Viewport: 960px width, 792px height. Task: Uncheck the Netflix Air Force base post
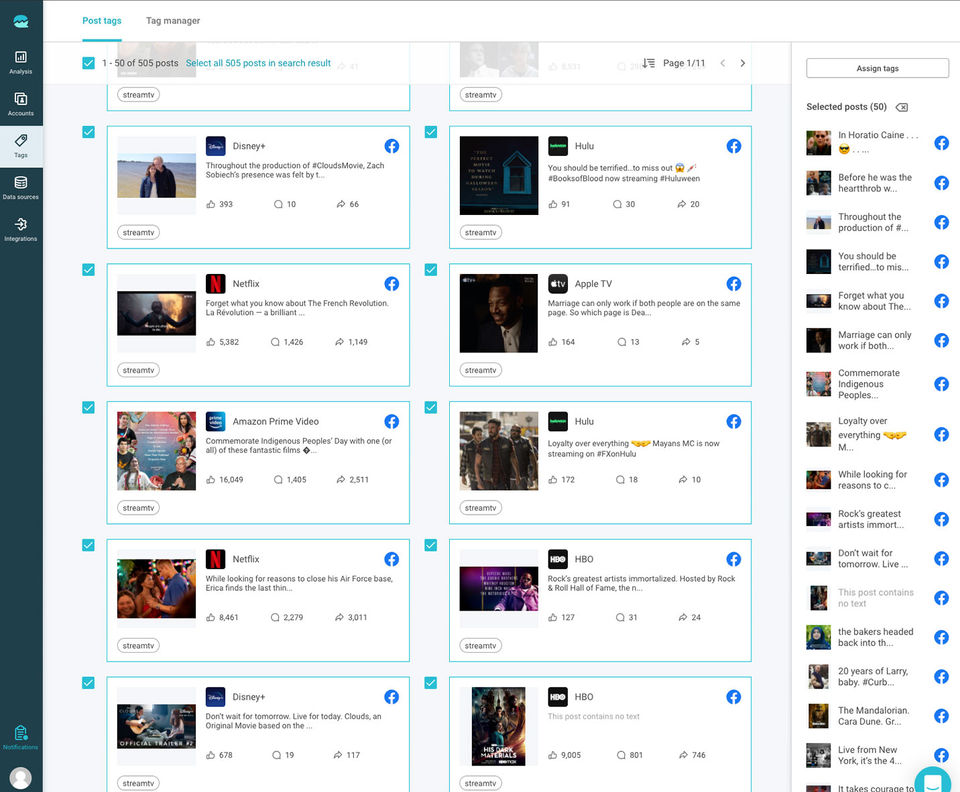(x=88, y=545)
